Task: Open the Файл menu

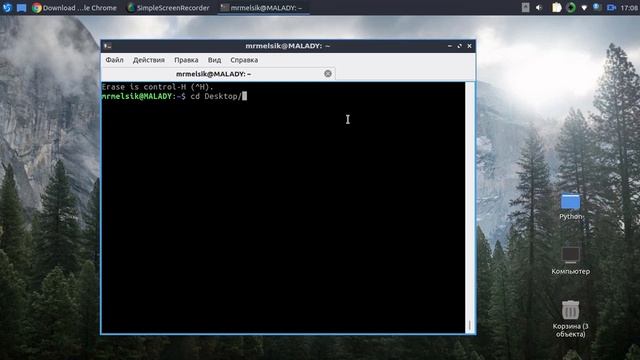Action: 114,60
